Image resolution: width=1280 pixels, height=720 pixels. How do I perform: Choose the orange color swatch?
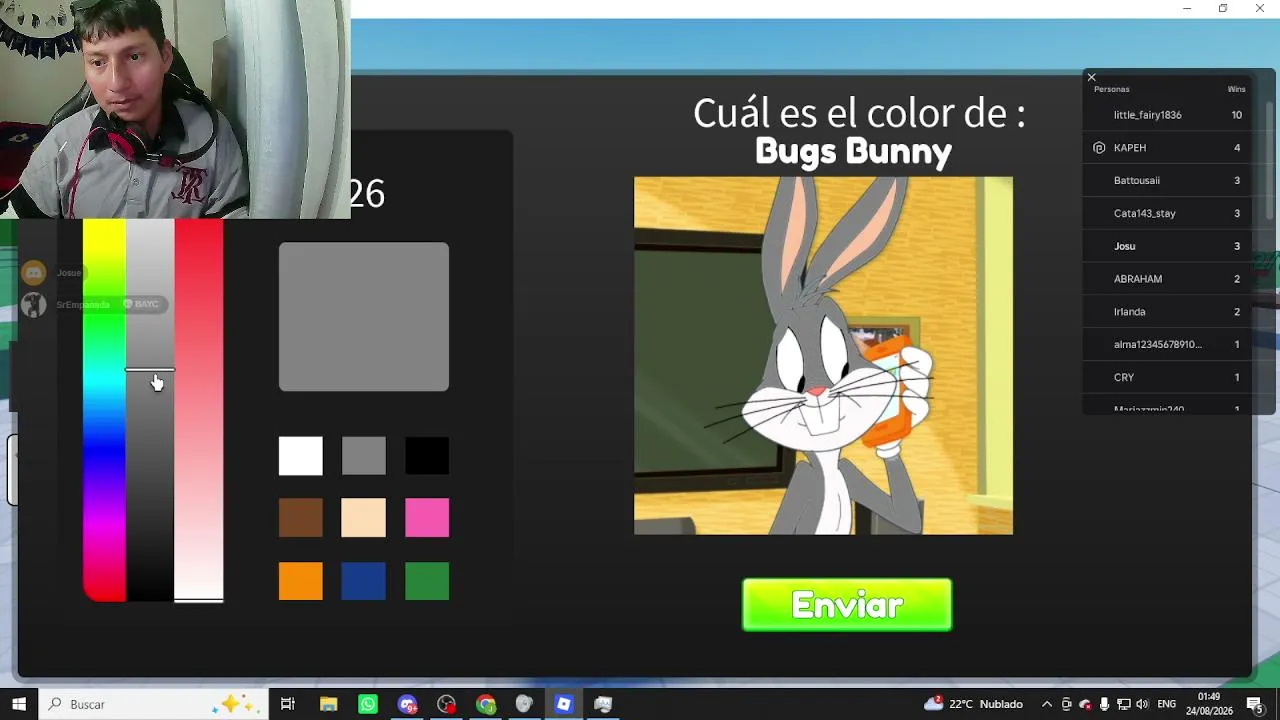click(301, 581)
